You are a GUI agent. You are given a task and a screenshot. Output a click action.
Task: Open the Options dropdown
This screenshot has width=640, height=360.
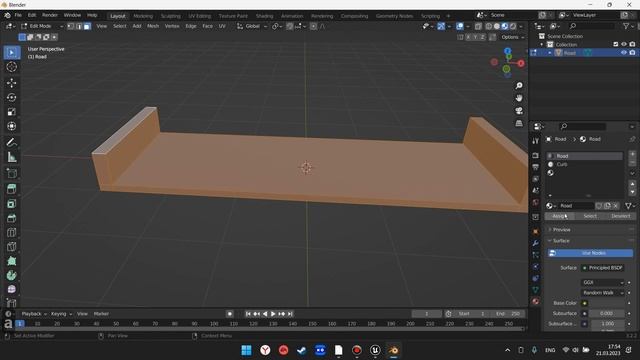(x=512, y=37)
